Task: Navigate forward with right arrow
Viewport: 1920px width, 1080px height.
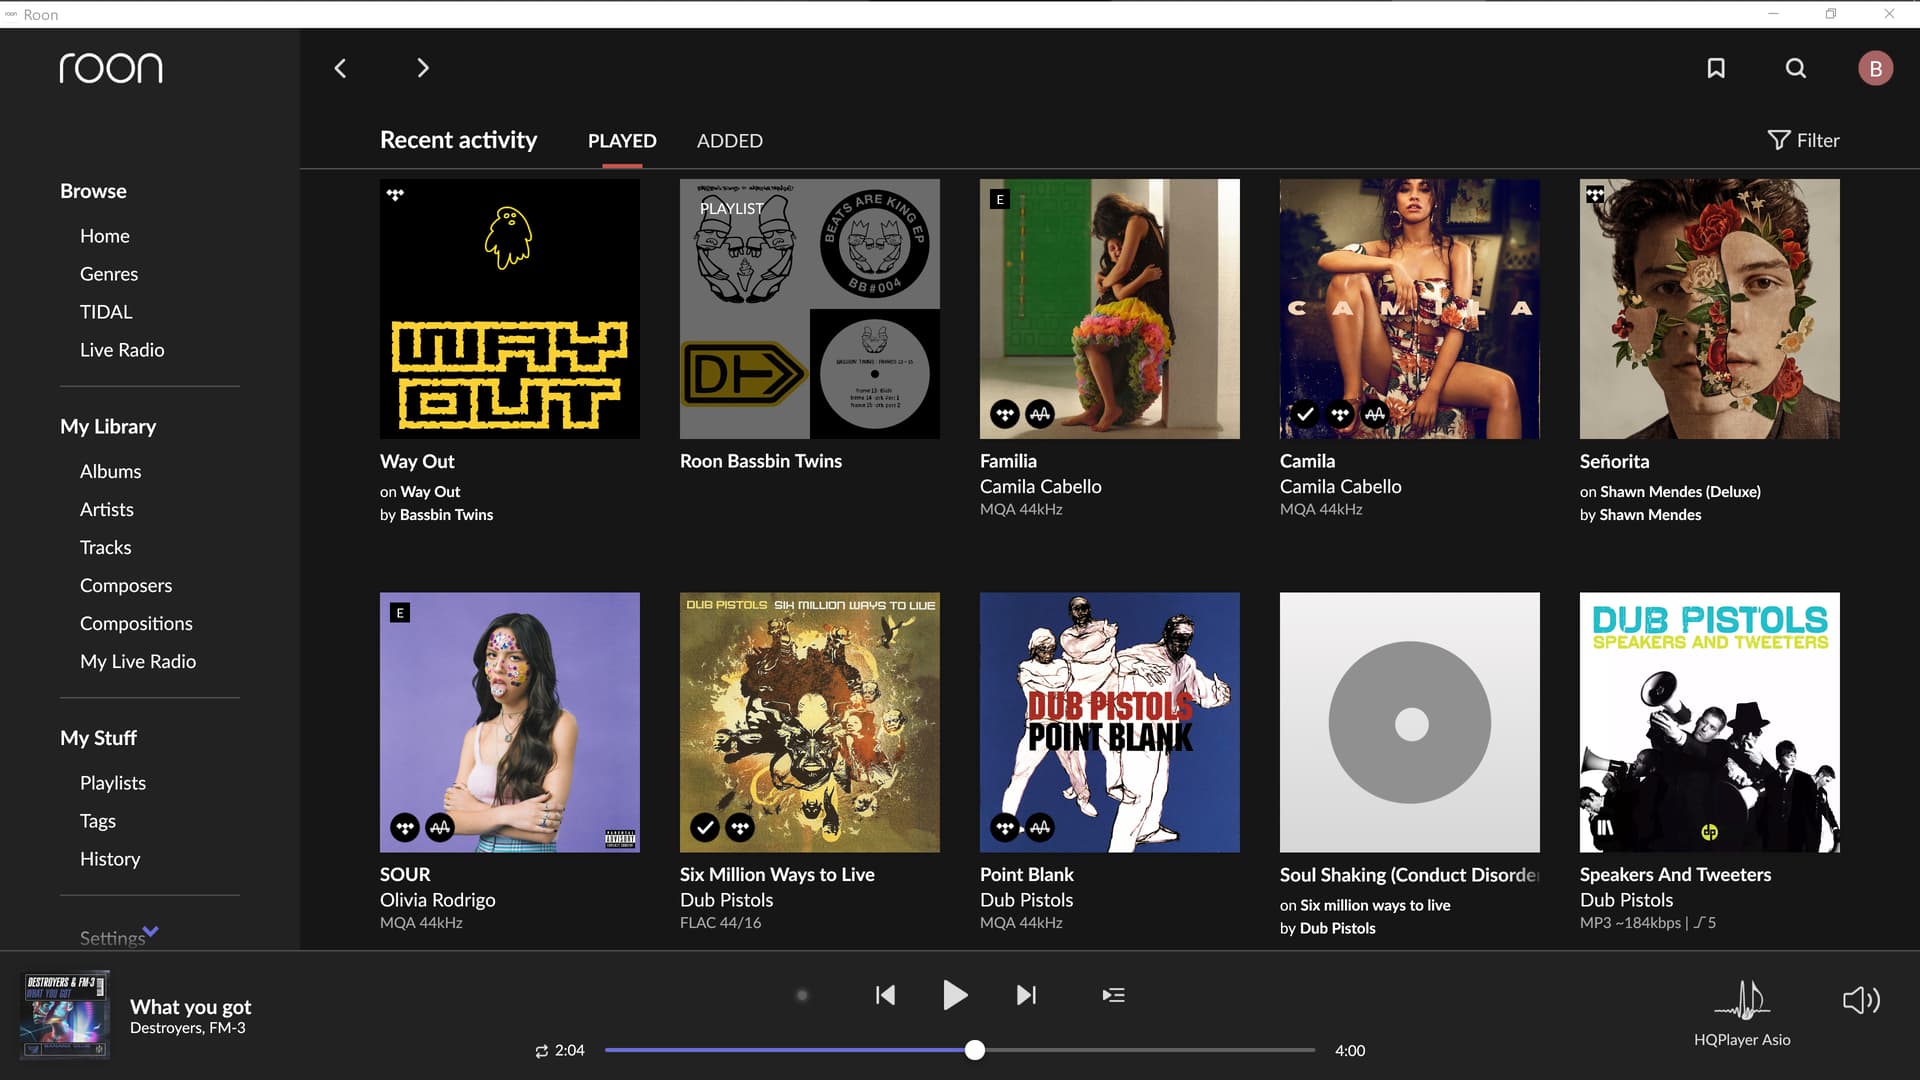Action: (422, 68)
